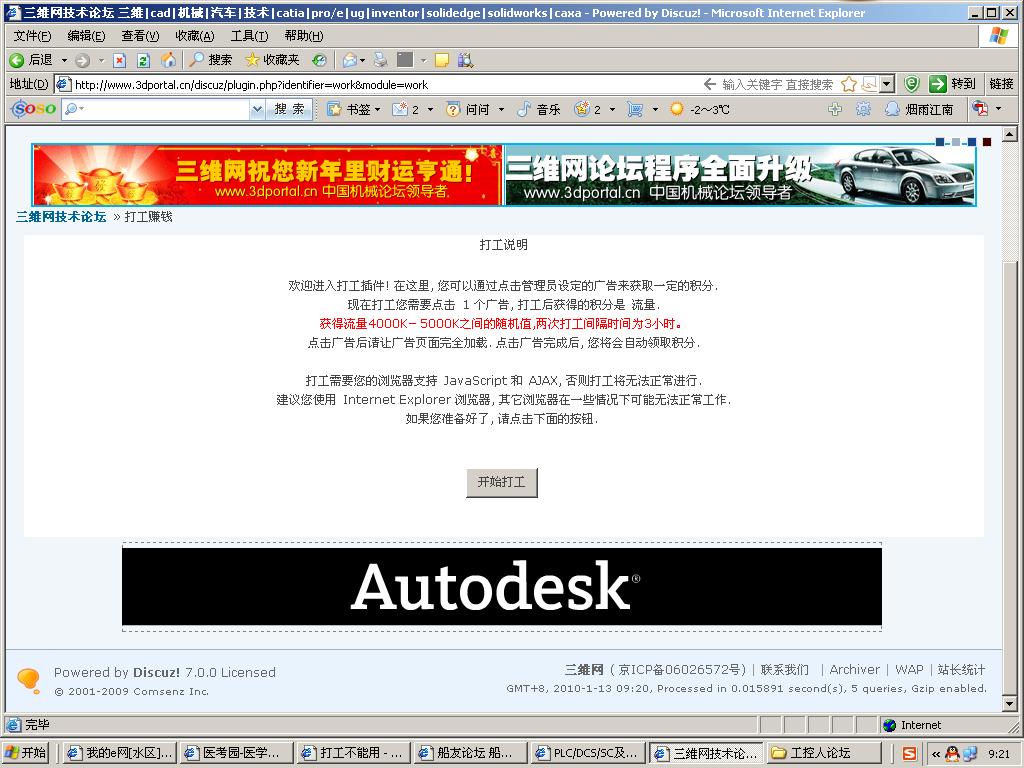Screen dimensions: 1024x768
Task: Expand the Forward button history dropdown
Action: 101,60
